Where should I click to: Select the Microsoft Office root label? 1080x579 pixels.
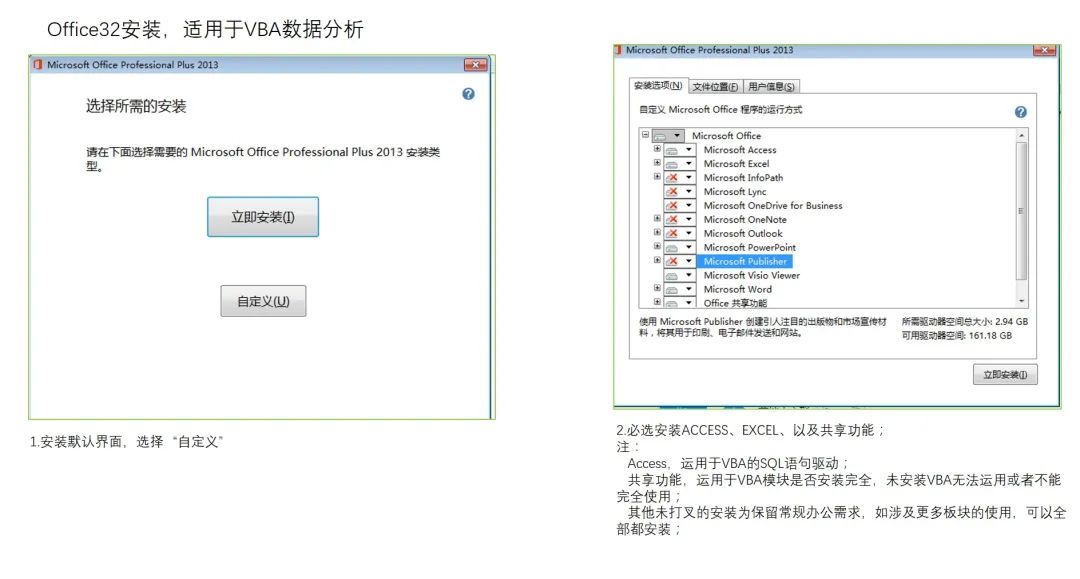(726, 136)
